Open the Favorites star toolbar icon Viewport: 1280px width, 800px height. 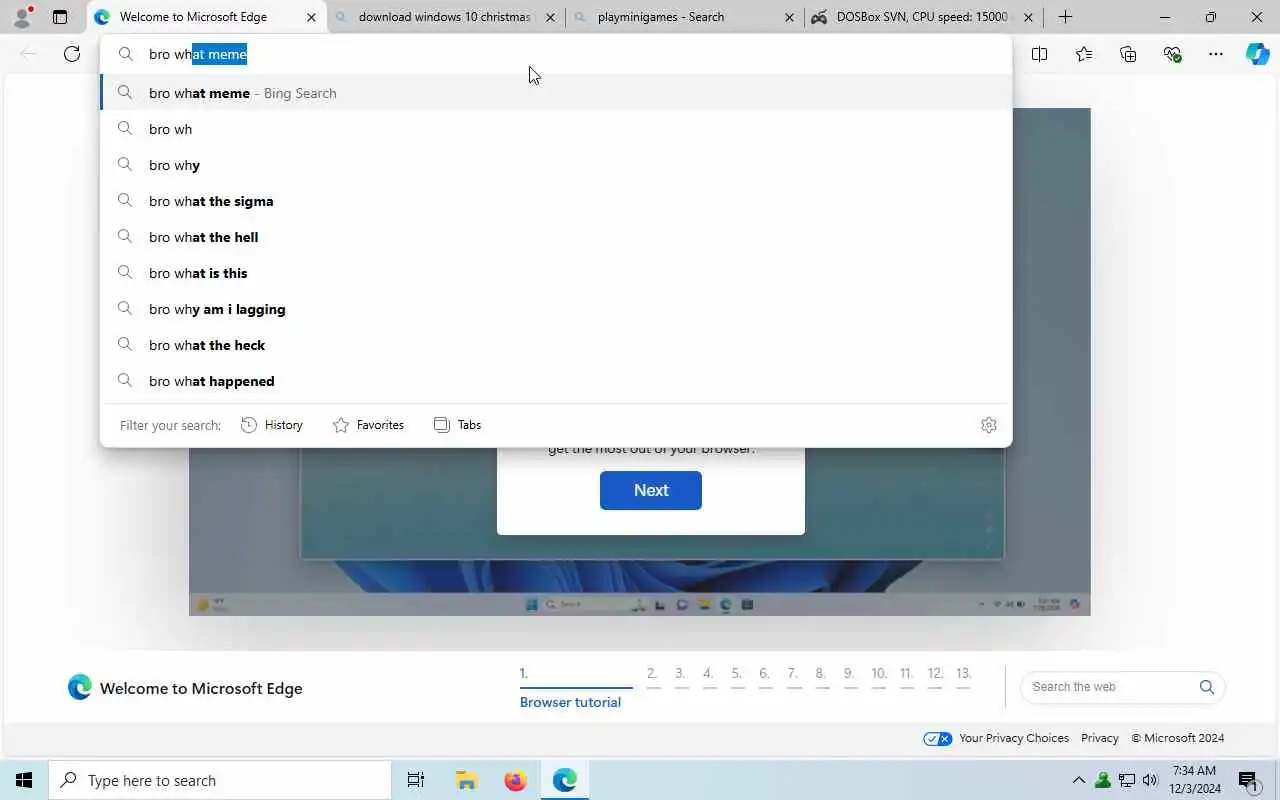[1084, 54]
